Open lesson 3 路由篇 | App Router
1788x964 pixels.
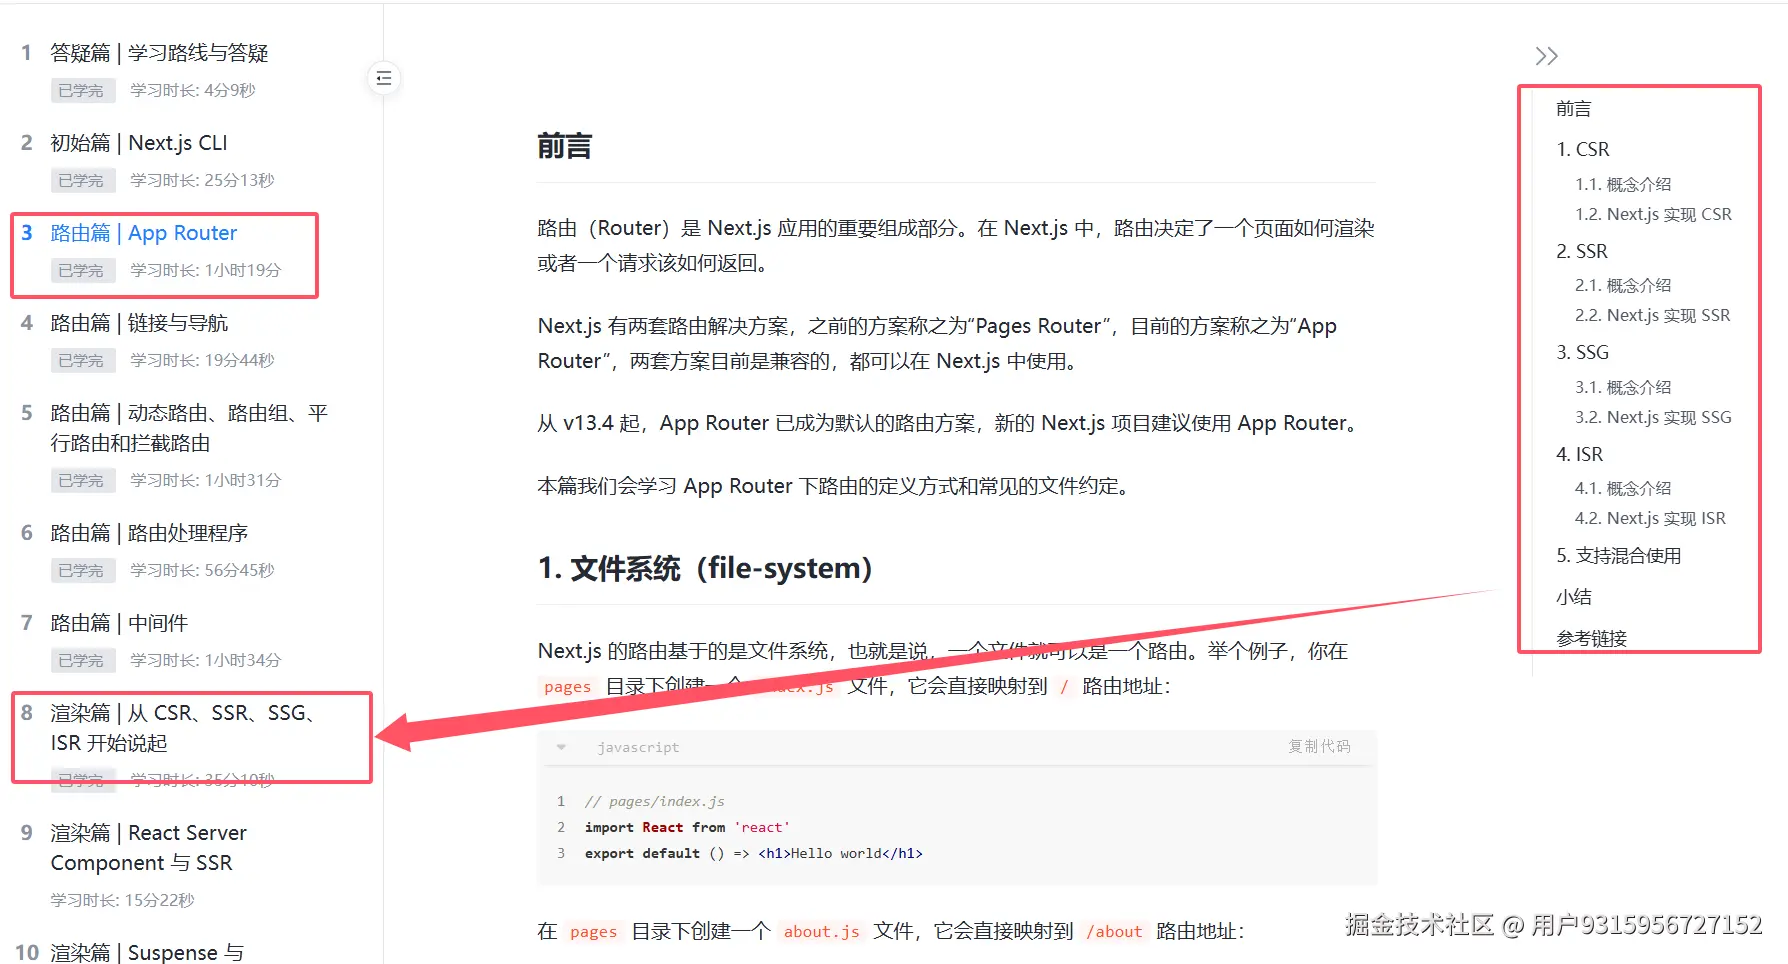coord(143,232)
